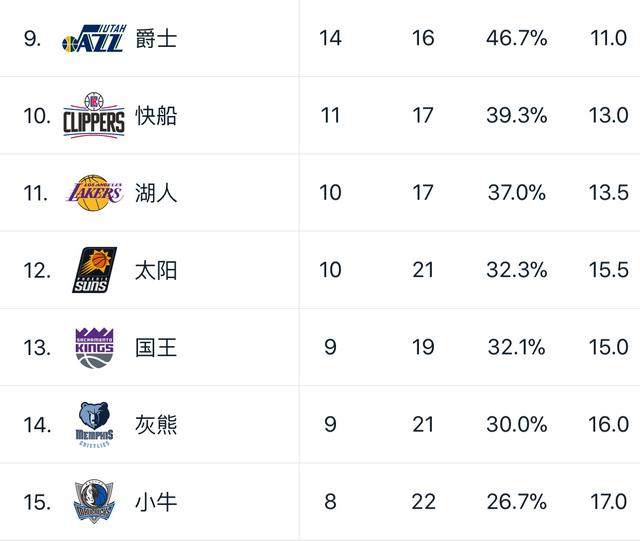Select the 太阳 team name

[x=156, y=270]
